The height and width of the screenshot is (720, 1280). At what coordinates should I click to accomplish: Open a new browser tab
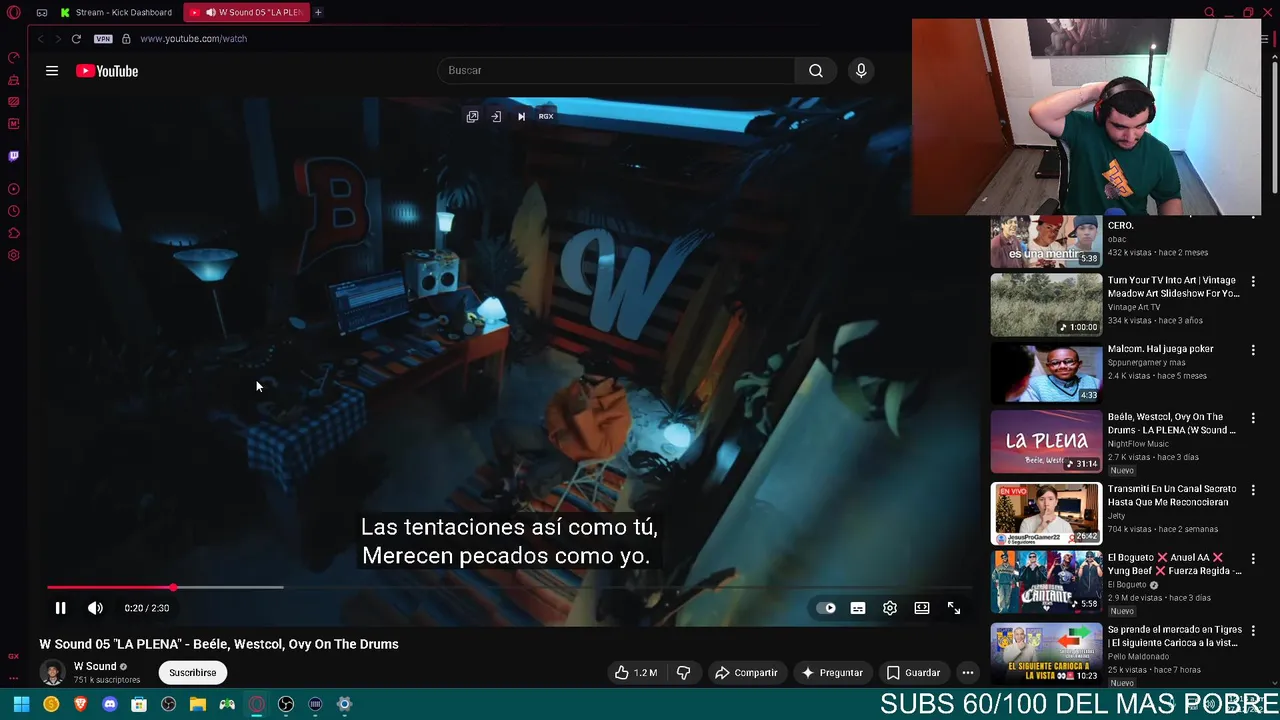point(318,12)
